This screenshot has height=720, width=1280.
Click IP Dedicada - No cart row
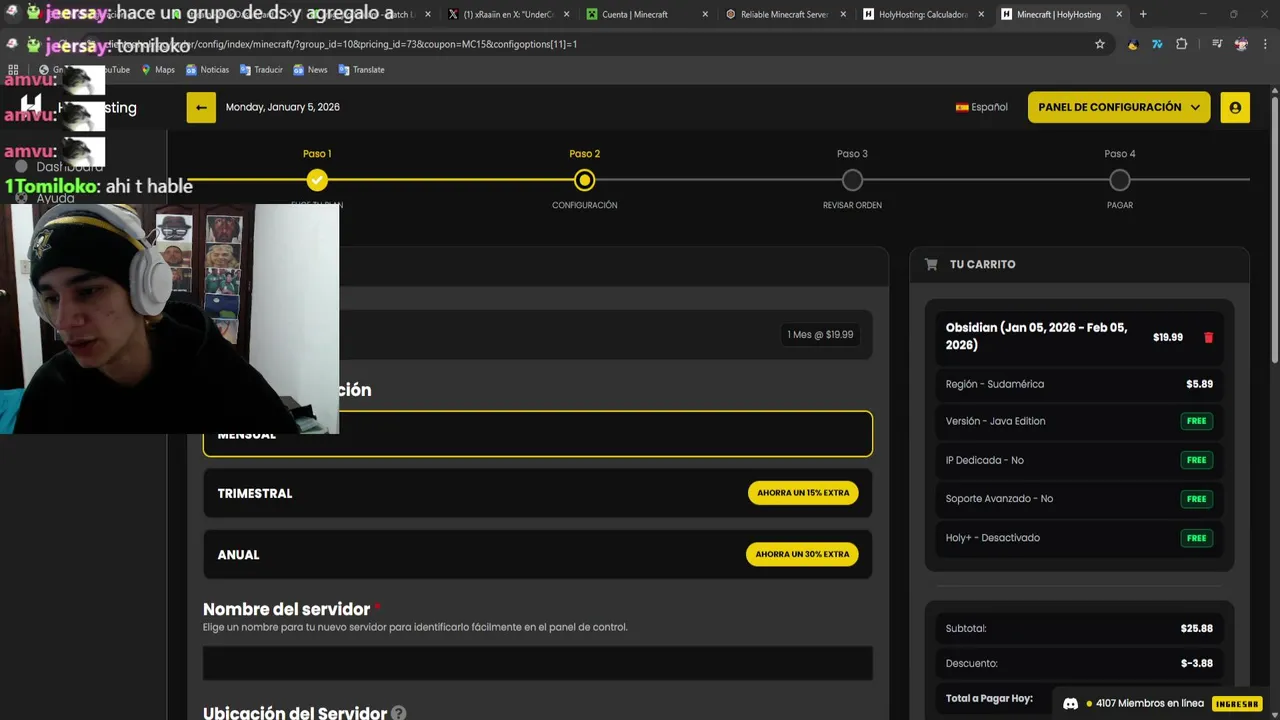click(1079, 460)
